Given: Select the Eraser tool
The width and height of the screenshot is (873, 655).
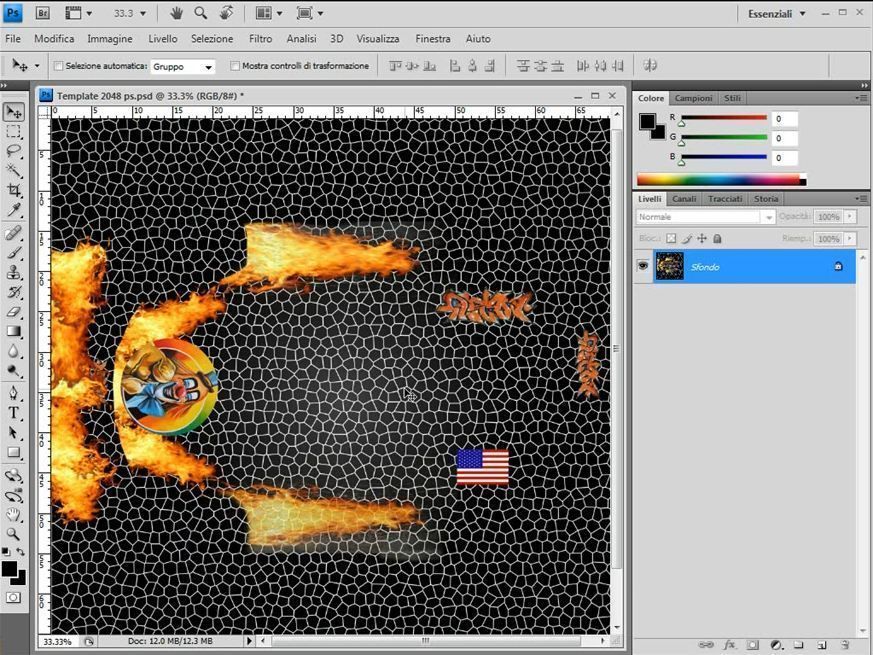Looking at the screenshot, I should [14, 311].
